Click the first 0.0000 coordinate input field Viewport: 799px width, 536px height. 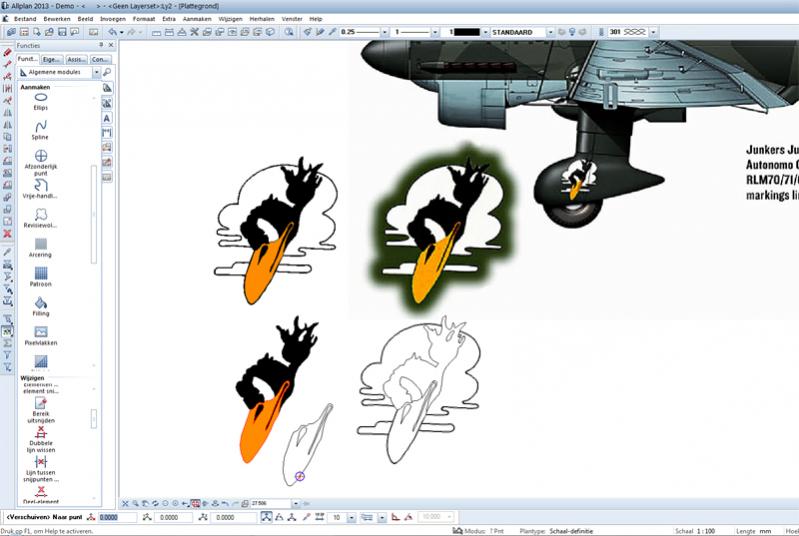click(x=117, y=517)
